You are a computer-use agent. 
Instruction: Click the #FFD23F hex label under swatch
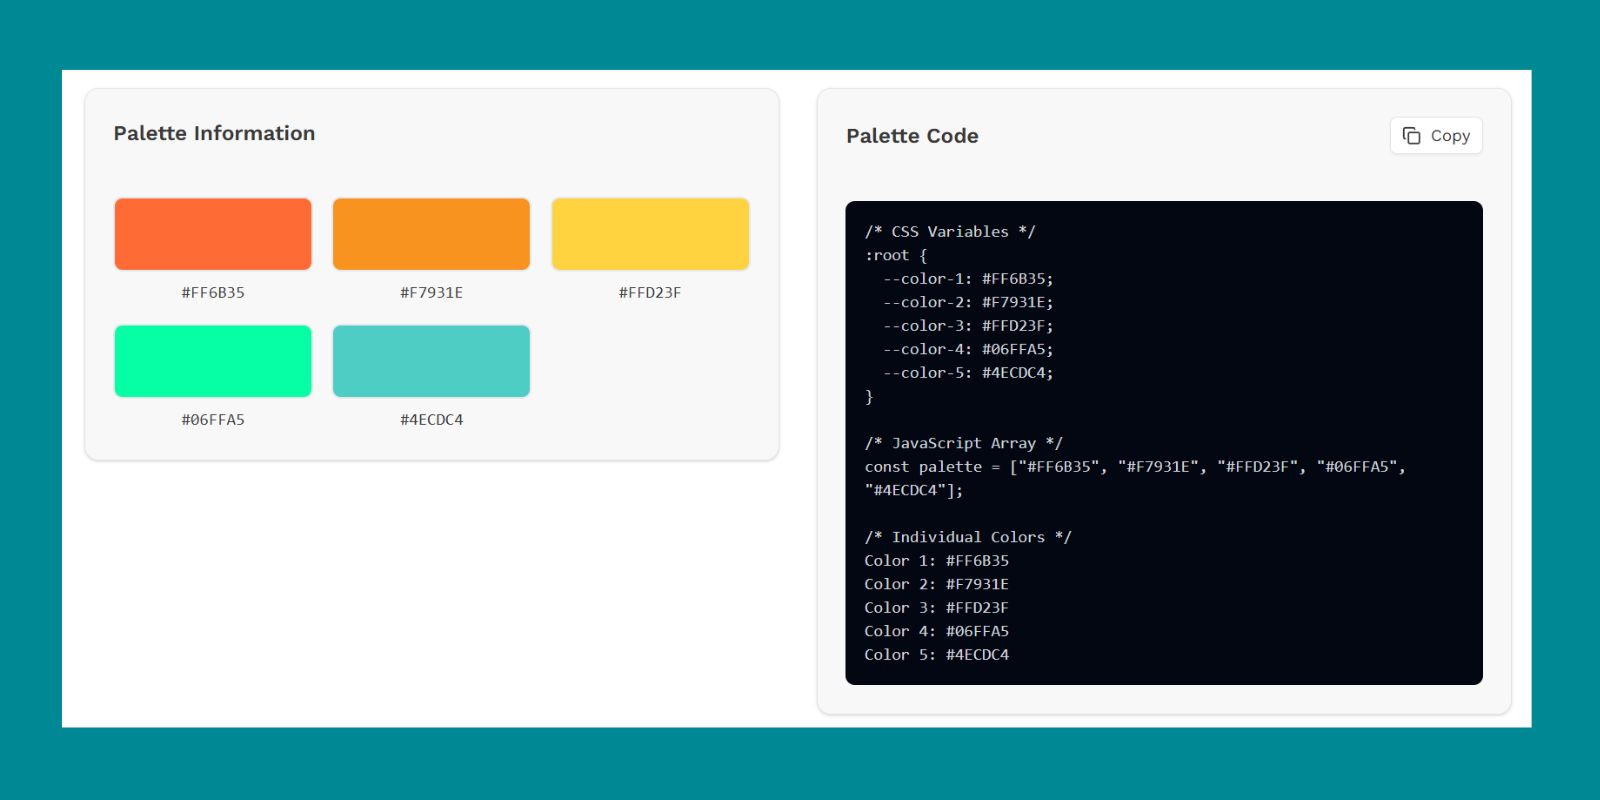(650, 293)
